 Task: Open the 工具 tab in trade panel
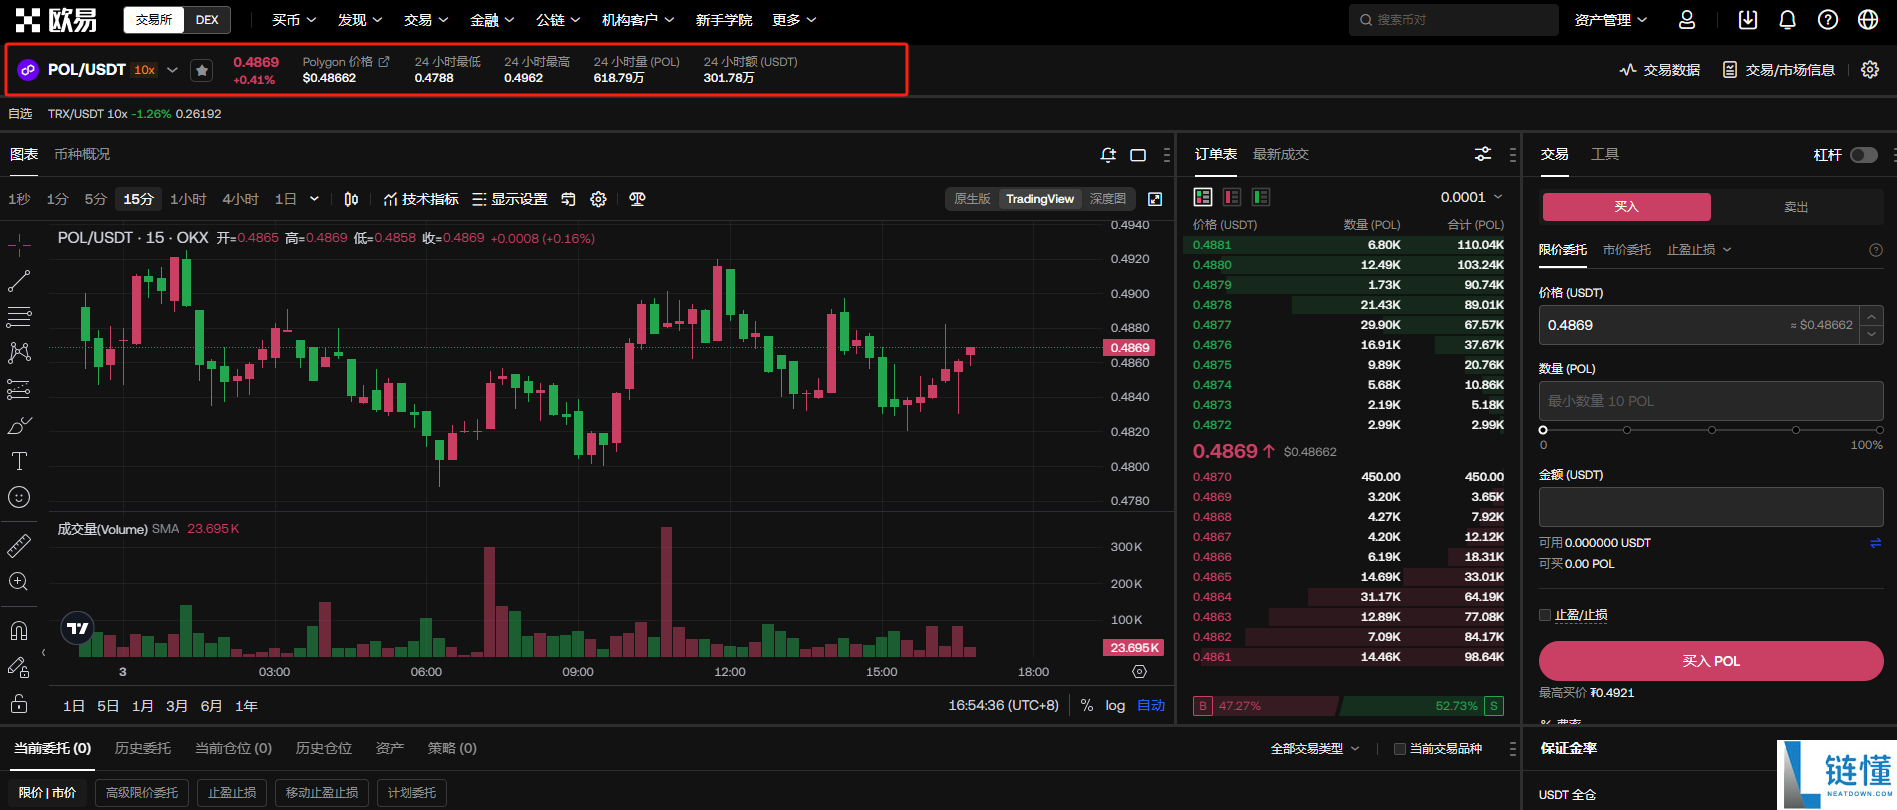click(x=1605, y=154)
